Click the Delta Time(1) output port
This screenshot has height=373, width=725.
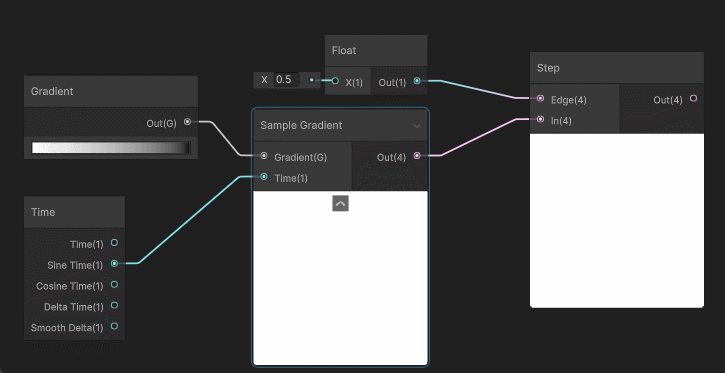tap(114, 305)
